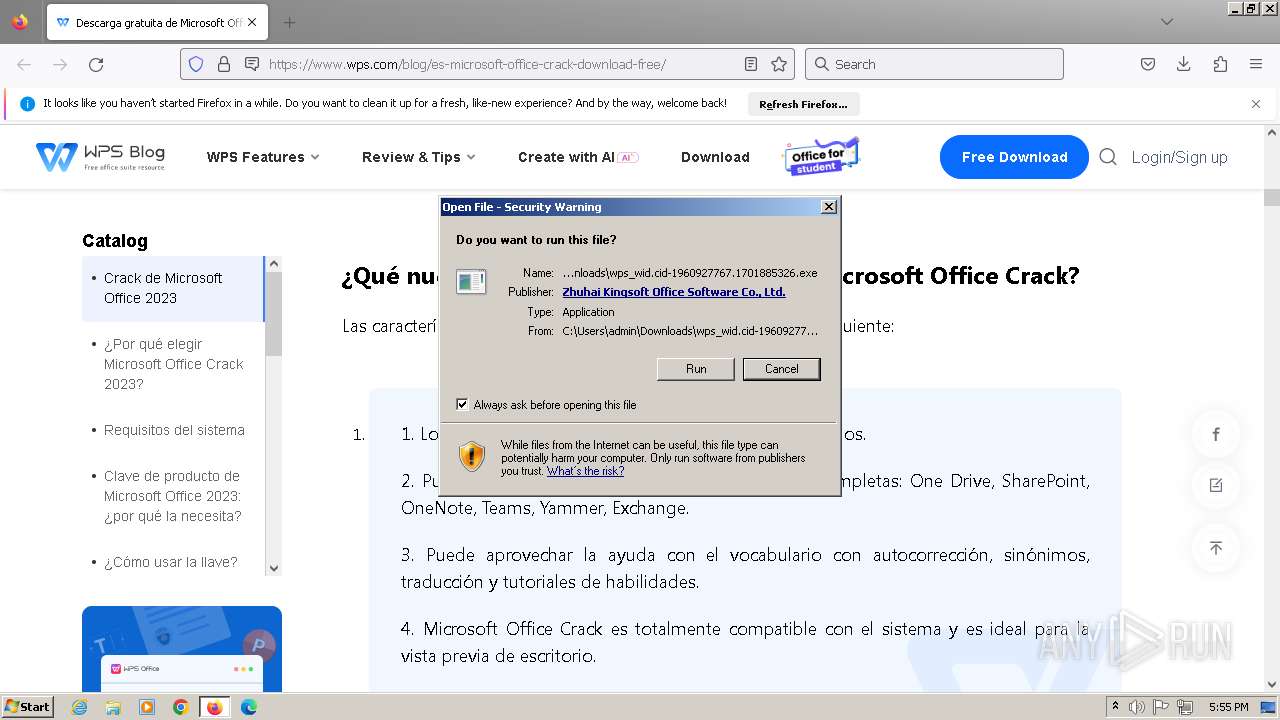Select catalog item Crack de Microsoft Office 2023

pos(173,288)
